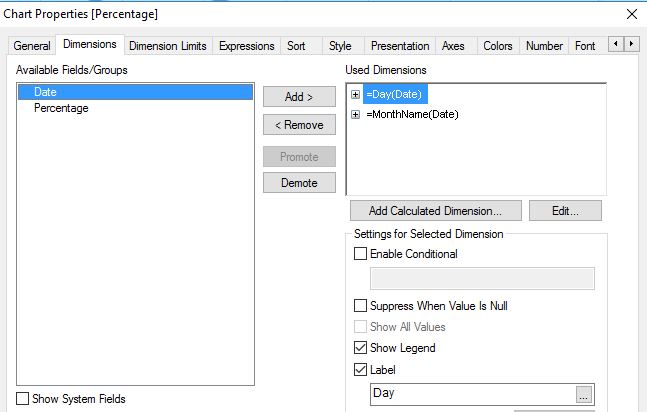Image resolution: width=647 pixels, height=412 pixels.
Task: Check Show System Fields box
Action: point(23,399)
